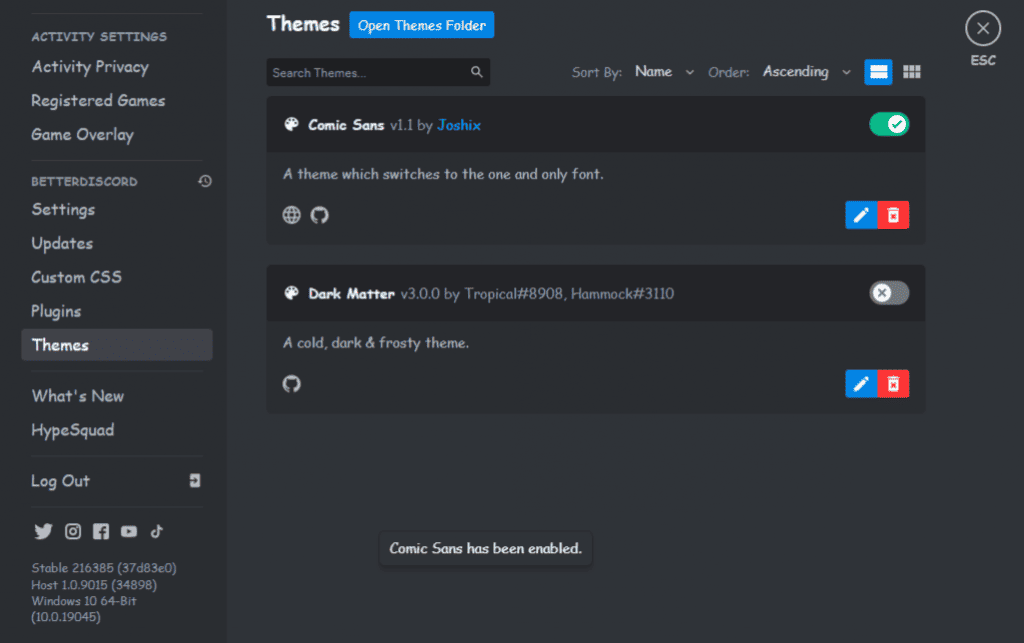1024x643 pixels.
Task: Open Custom CSS settings
Action: click(77, 277)
